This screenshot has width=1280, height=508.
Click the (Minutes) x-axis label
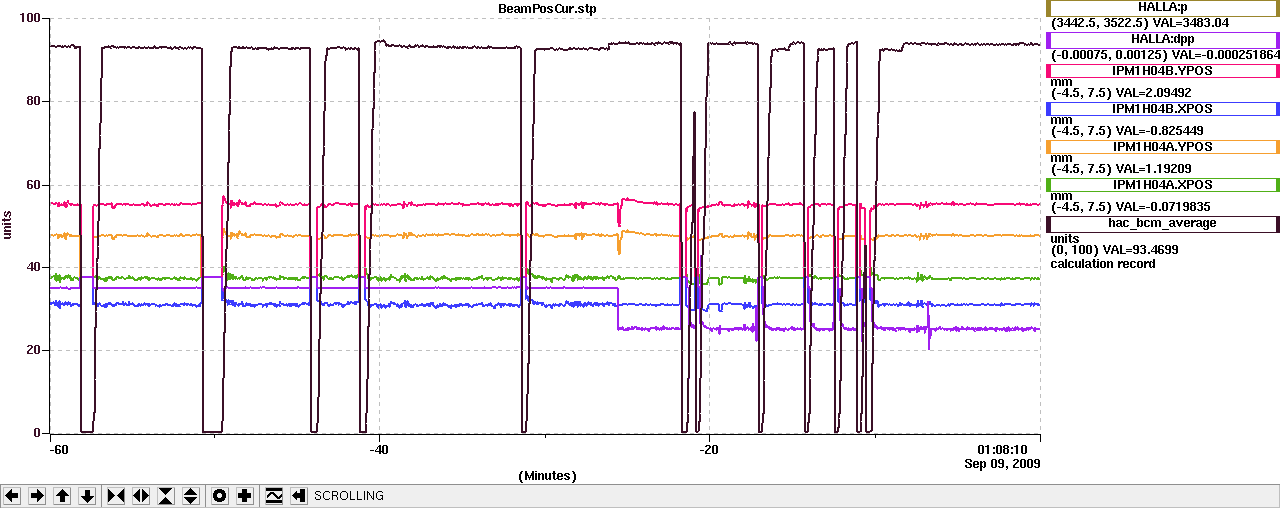(548, 476)
